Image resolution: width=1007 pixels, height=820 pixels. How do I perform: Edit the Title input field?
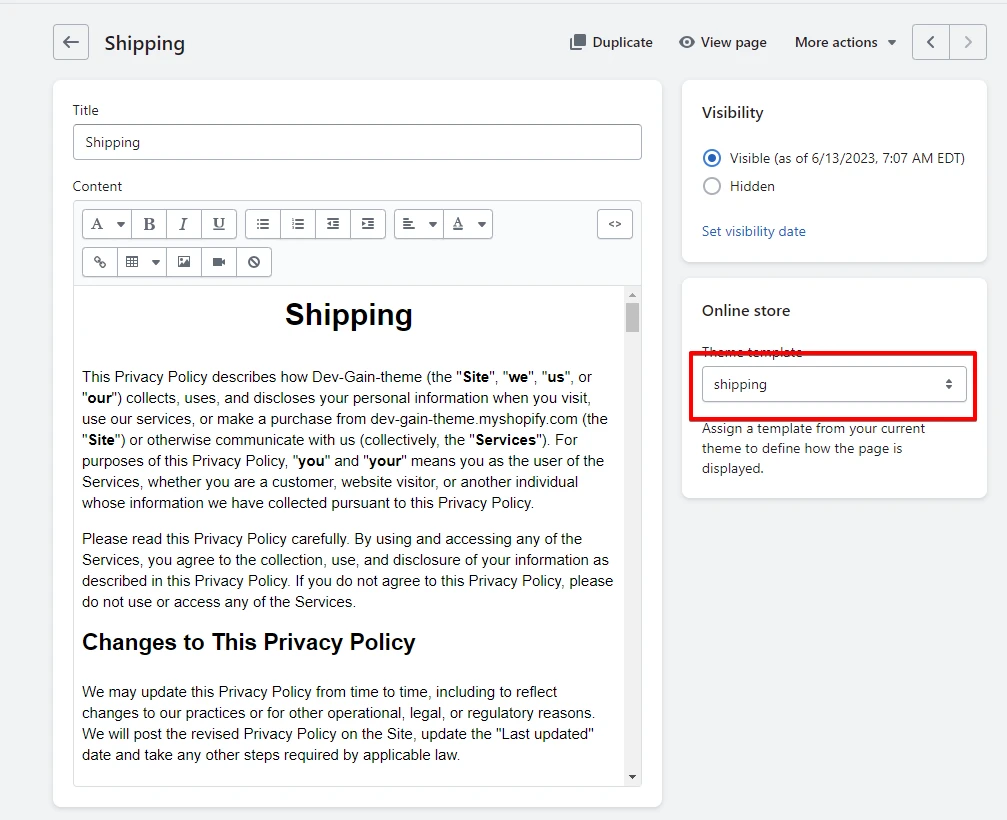click(x=357, y=142)
